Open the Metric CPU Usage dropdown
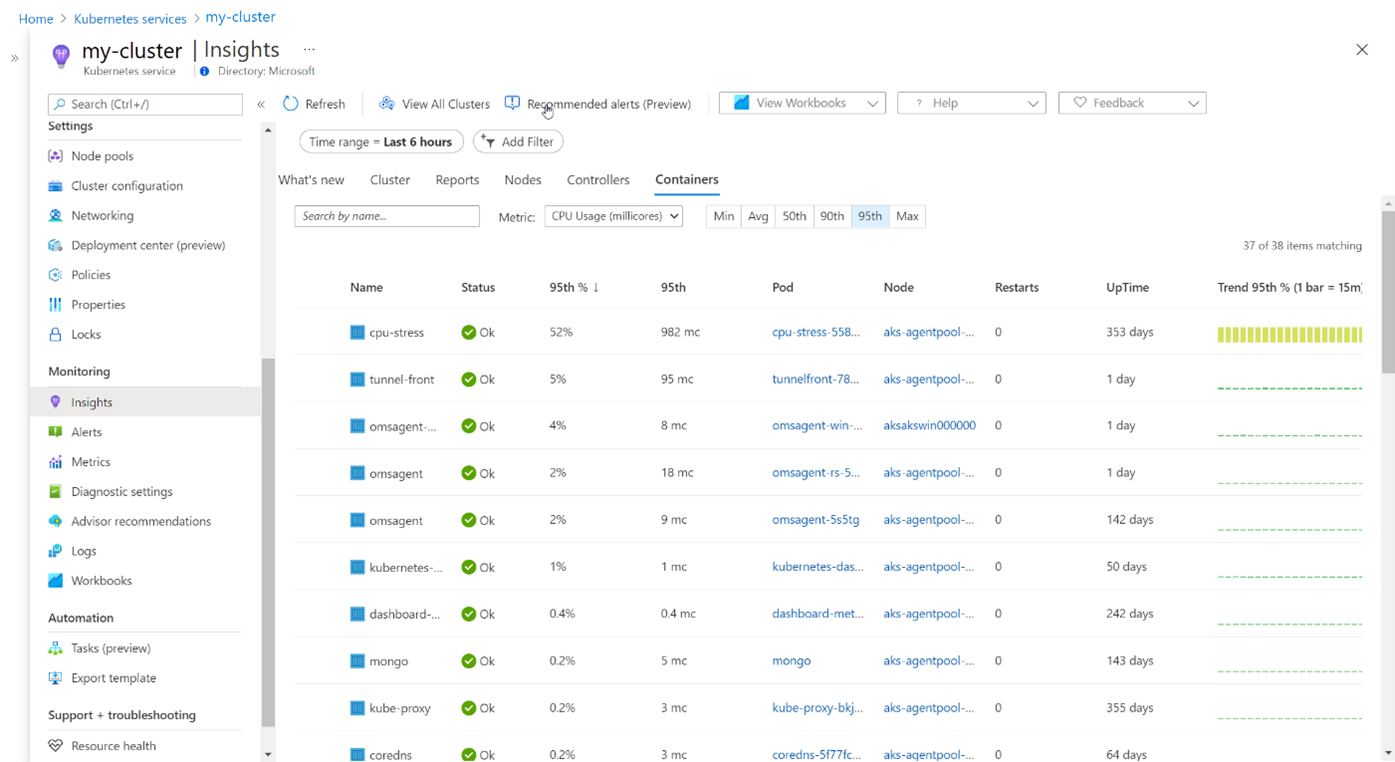The width and height of the screenshot is (1395, 762). click(613, 217)
